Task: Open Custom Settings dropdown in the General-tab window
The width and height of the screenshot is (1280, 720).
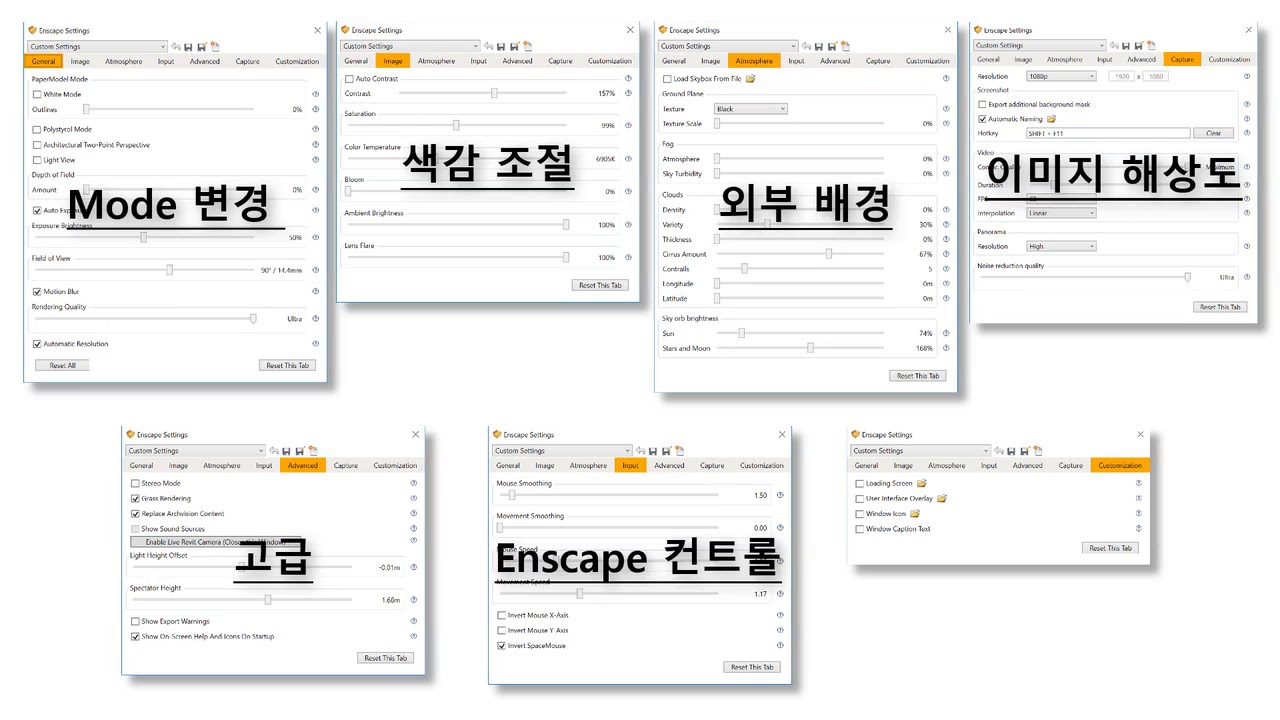Action: [98, 46]
